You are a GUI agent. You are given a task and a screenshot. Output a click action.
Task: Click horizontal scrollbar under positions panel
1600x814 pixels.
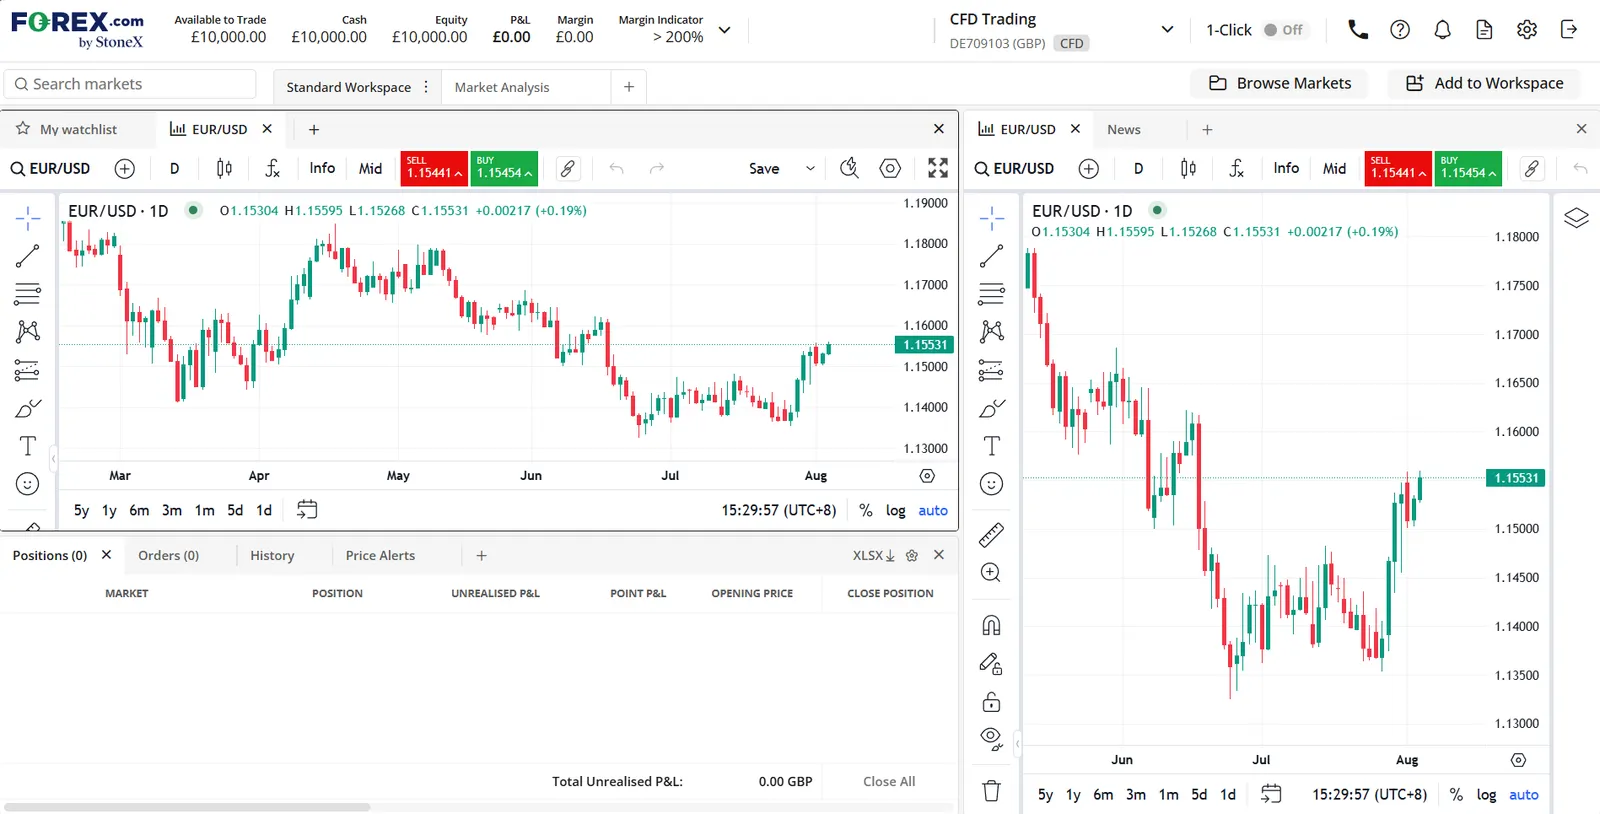(187, 806)
